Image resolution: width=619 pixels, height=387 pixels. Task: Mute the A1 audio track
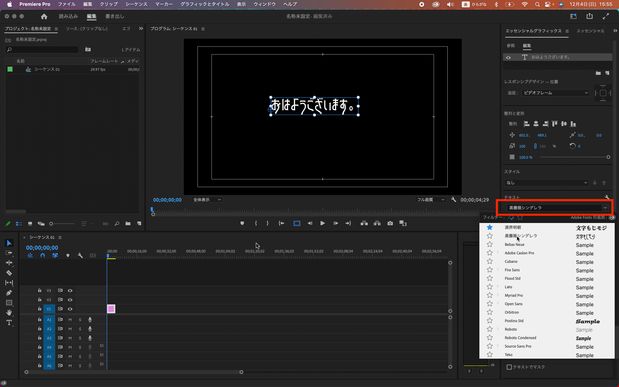click(x=70, y=319)
